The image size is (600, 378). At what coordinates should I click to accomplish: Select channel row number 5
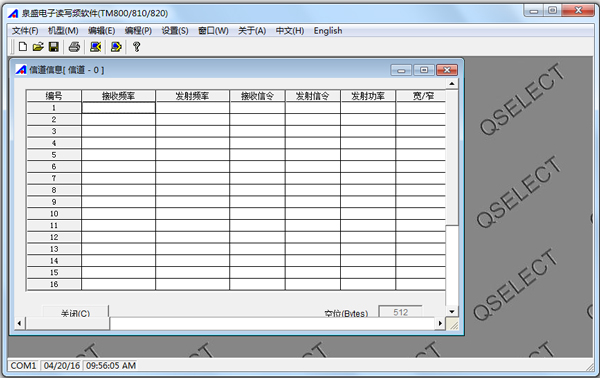click(x=54, y=155)
